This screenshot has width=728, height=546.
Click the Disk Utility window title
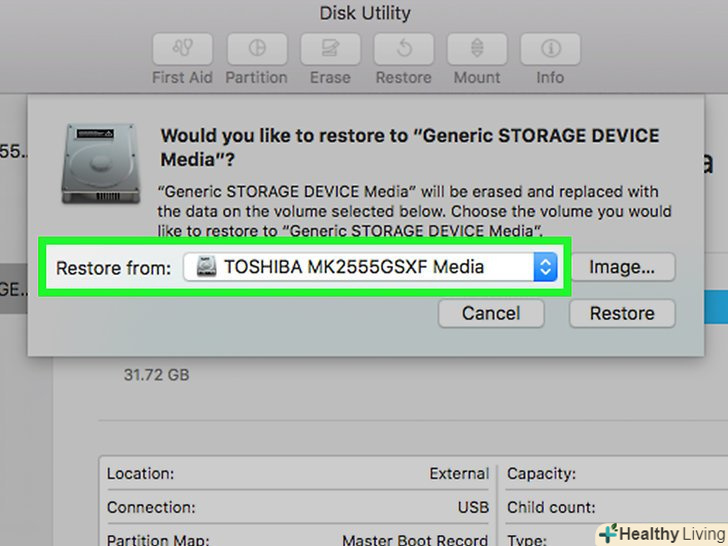(365, 14)
